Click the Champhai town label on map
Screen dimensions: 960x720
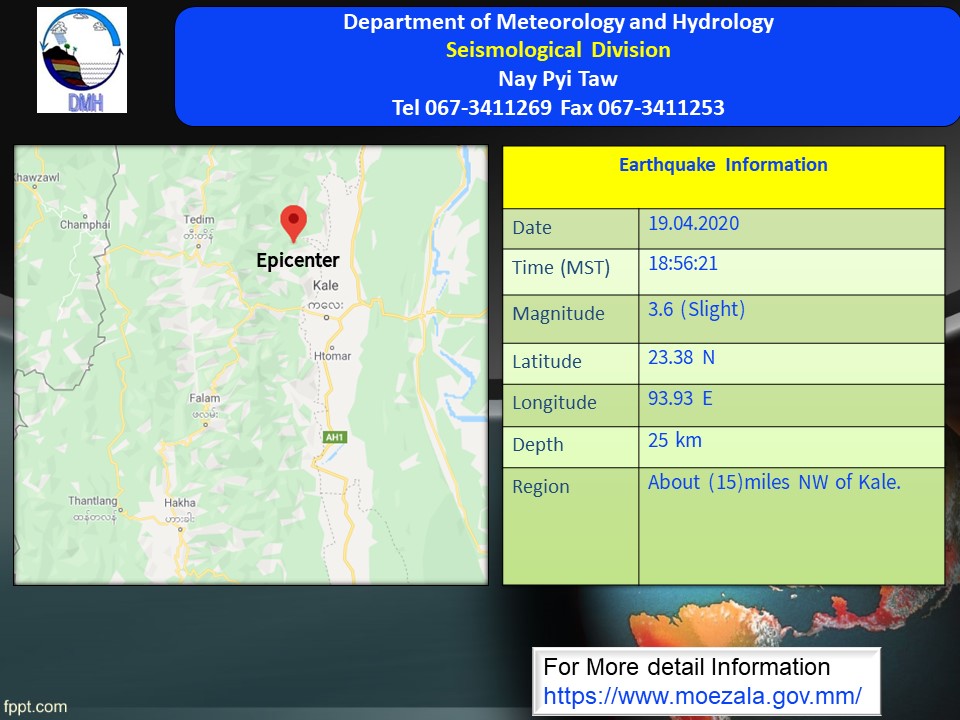click(x=85, y=225)
